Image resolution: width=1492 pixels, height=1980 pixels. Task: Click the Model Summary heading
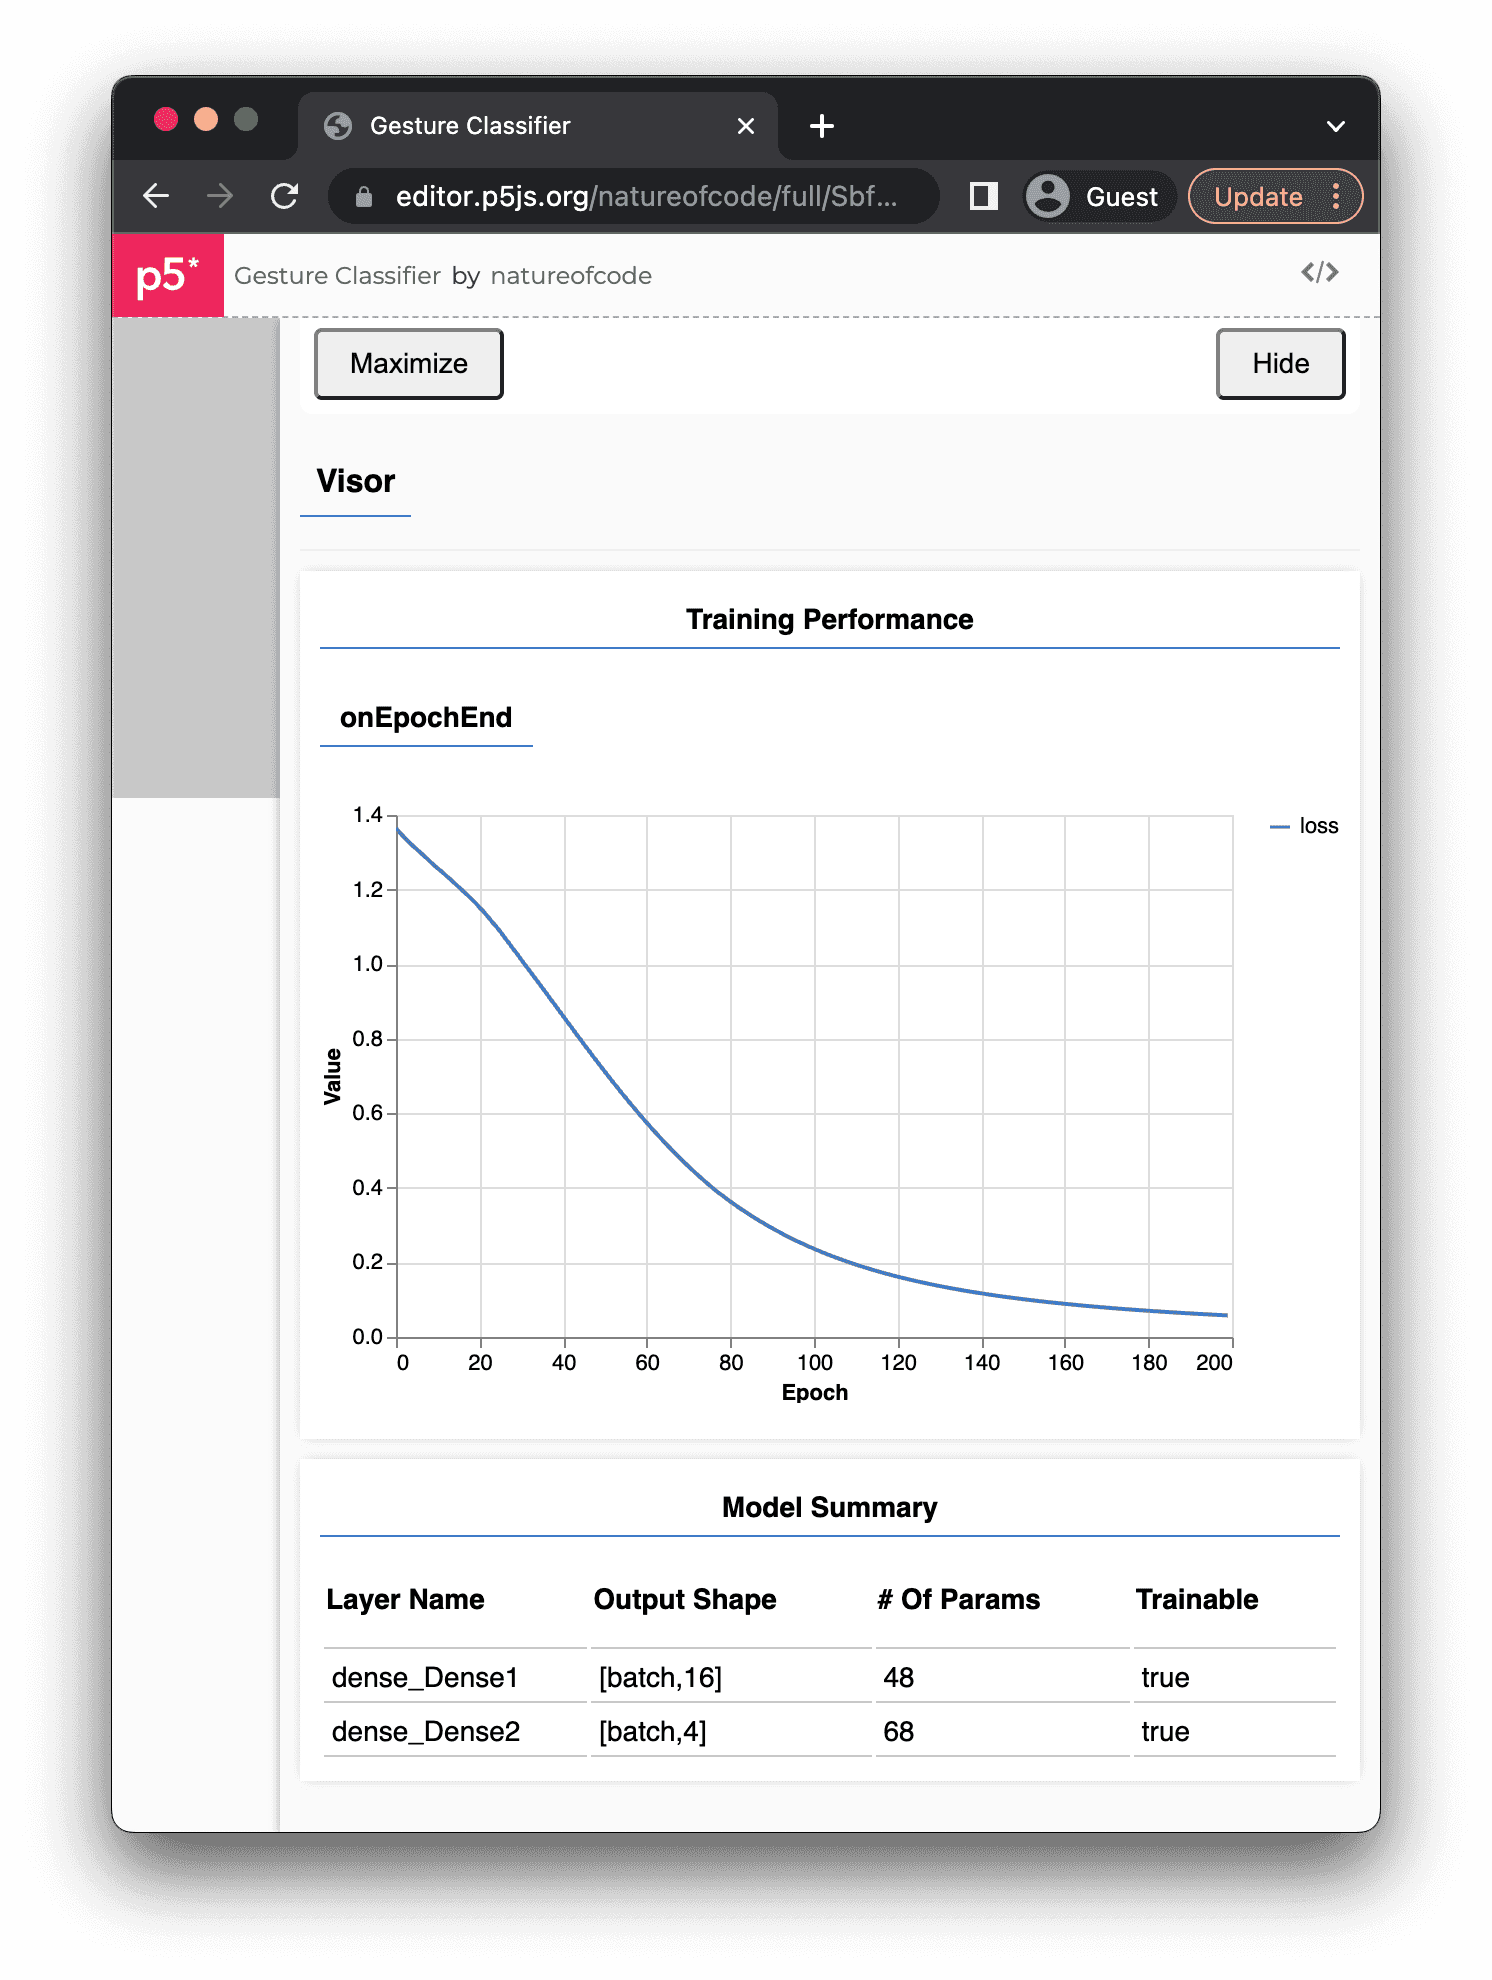click(830, 1508)
